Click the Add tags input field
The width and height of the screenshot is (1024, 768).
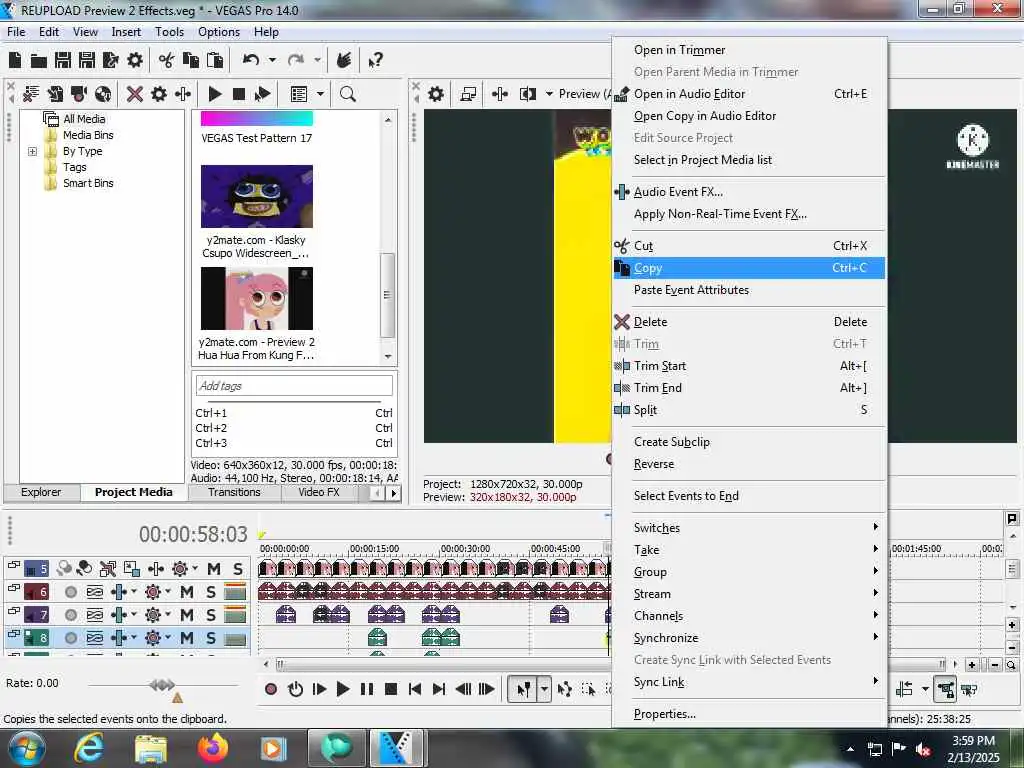pos(294,385)
